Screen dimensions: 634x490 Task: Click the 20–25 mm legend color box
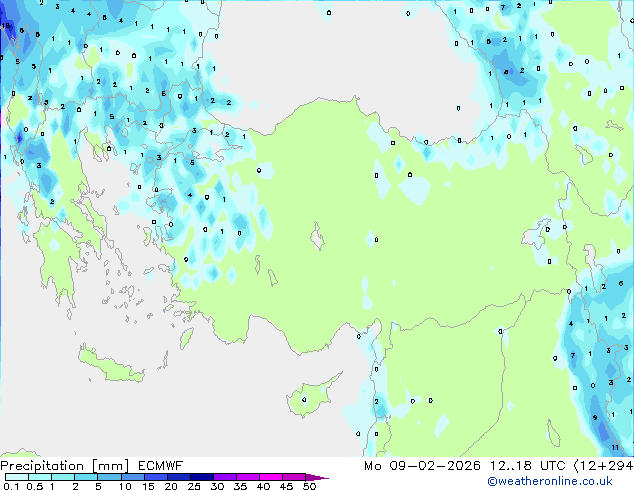point(178,477)
